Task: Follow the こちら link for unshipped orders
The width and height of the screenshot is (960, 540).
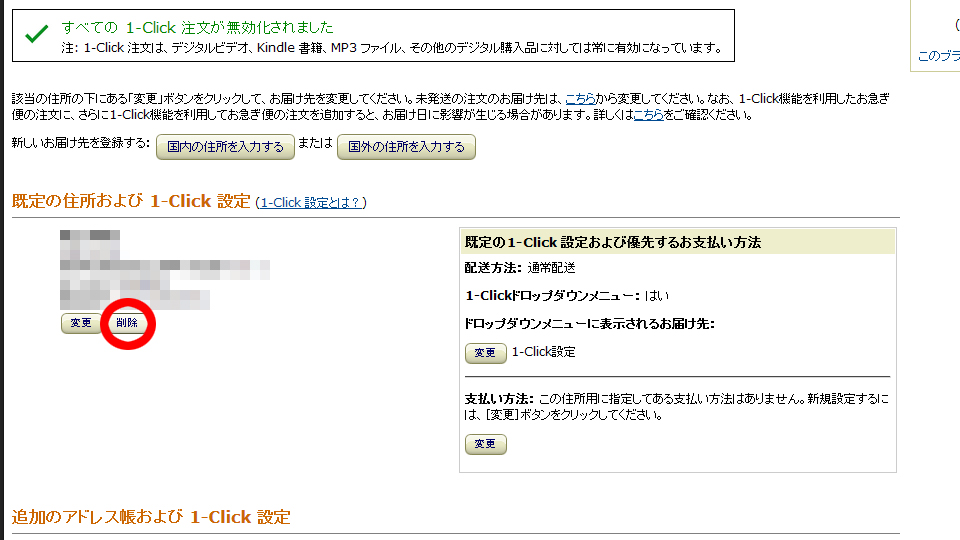Action: [580, 99]
